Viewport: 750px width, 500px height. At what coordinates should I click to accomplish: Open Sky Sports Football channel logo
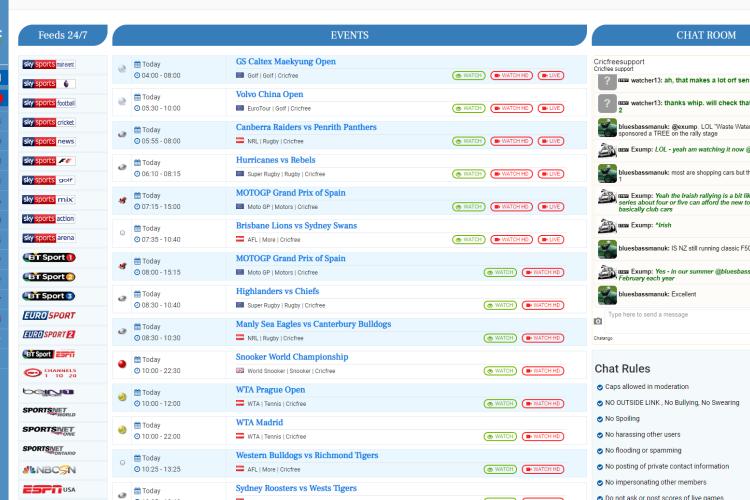pos(49,103)
